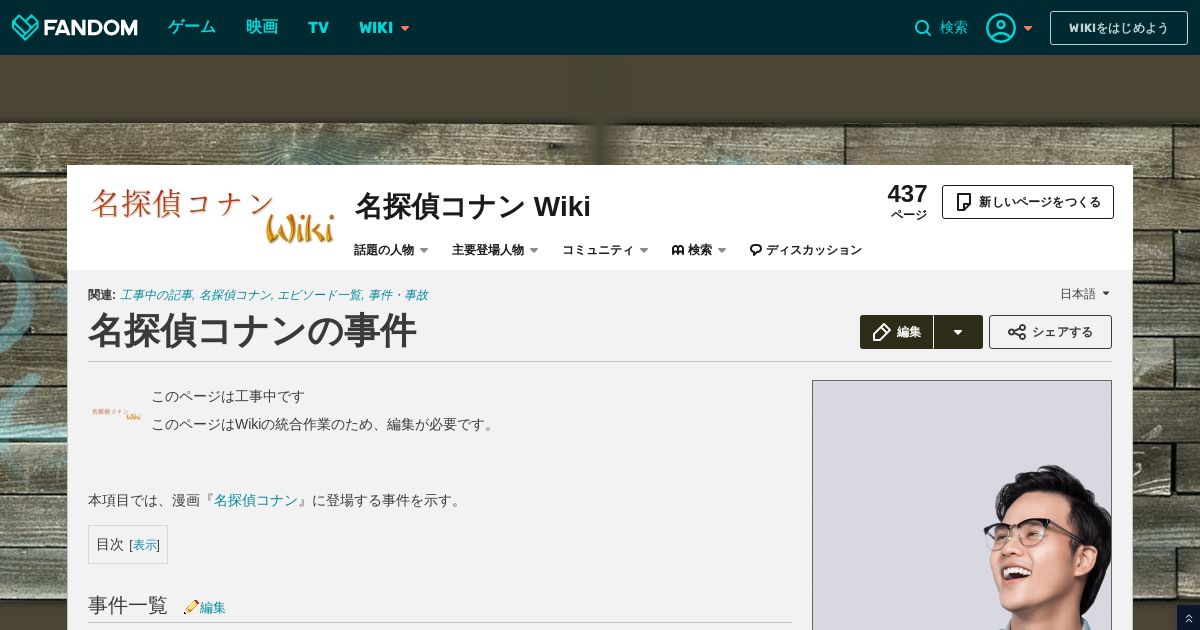Open the page title 名探偵コナンの事件
The image size is (1200, 630).
[252, 331]
